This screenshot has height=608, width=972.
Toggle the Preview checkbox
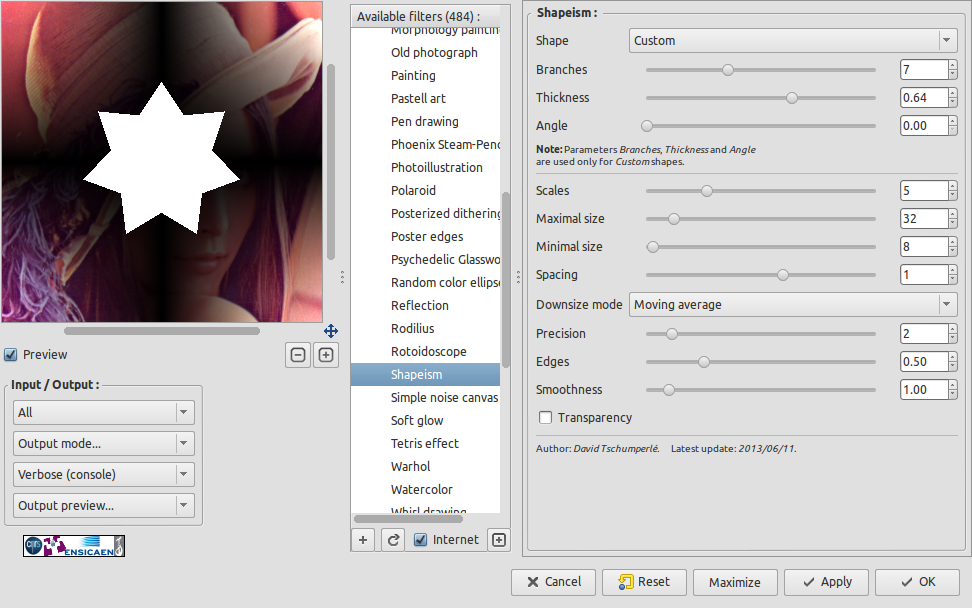coord(11,355)
